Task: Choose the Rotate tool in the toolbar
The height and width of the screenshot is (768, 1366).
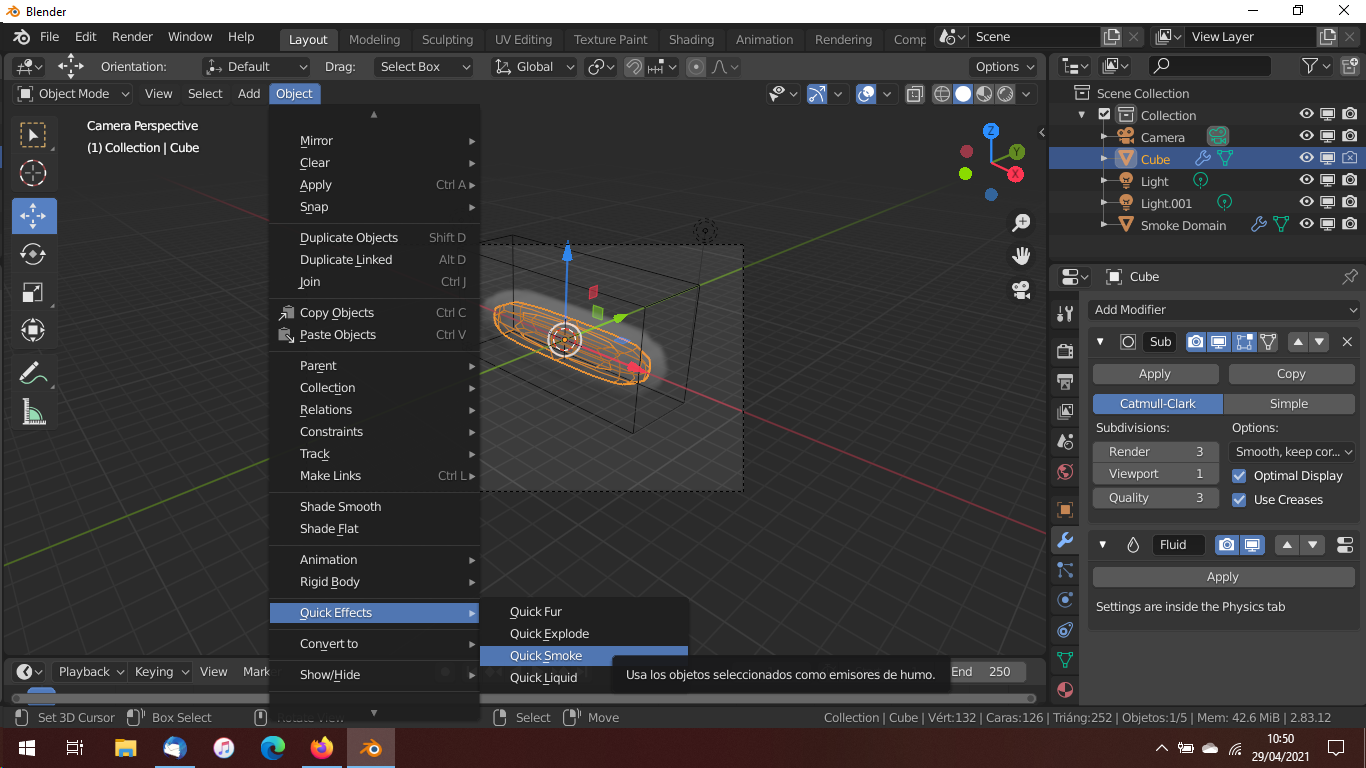Action: click(33, 254)
